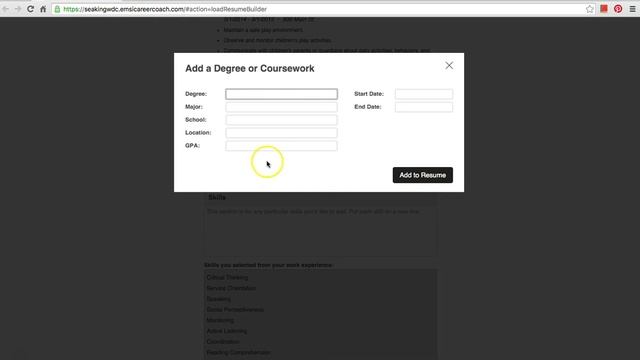Click the Monitoring skill text

coord(220,320)
